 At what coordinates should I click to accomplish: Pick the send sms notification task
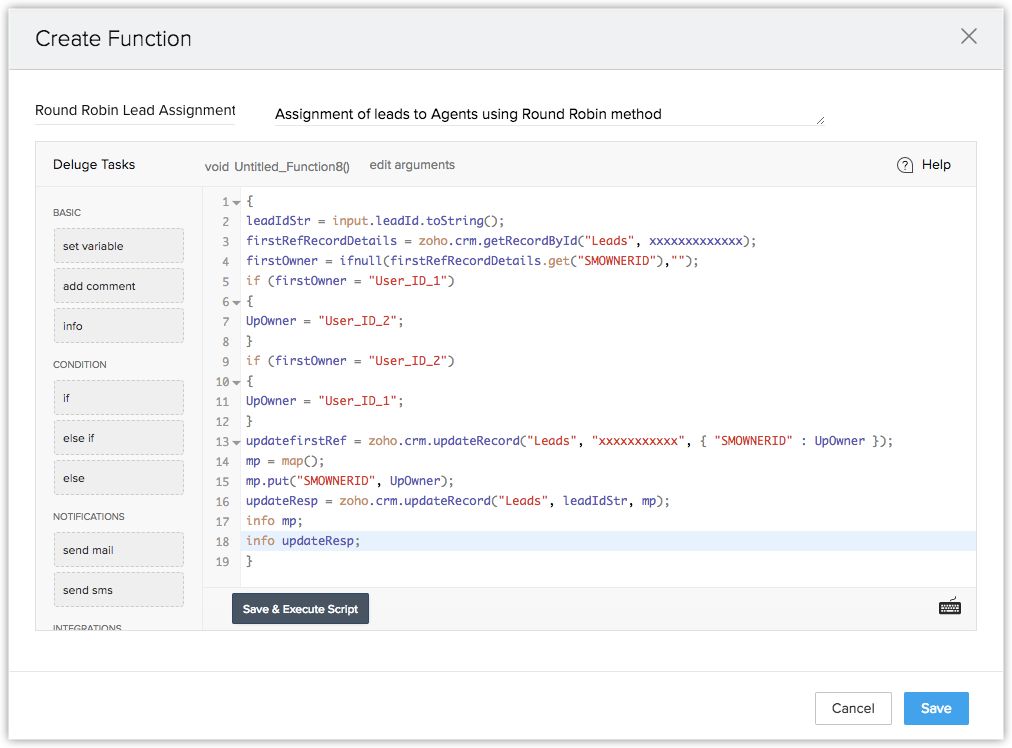118,590
